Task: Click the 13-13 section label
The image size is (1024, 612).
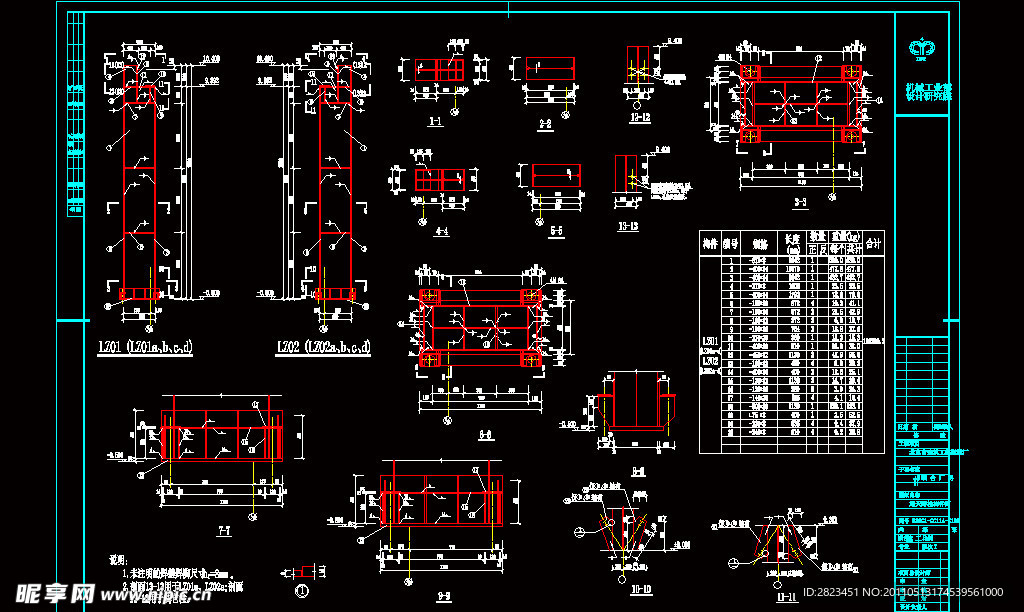Action: point(628,226)
